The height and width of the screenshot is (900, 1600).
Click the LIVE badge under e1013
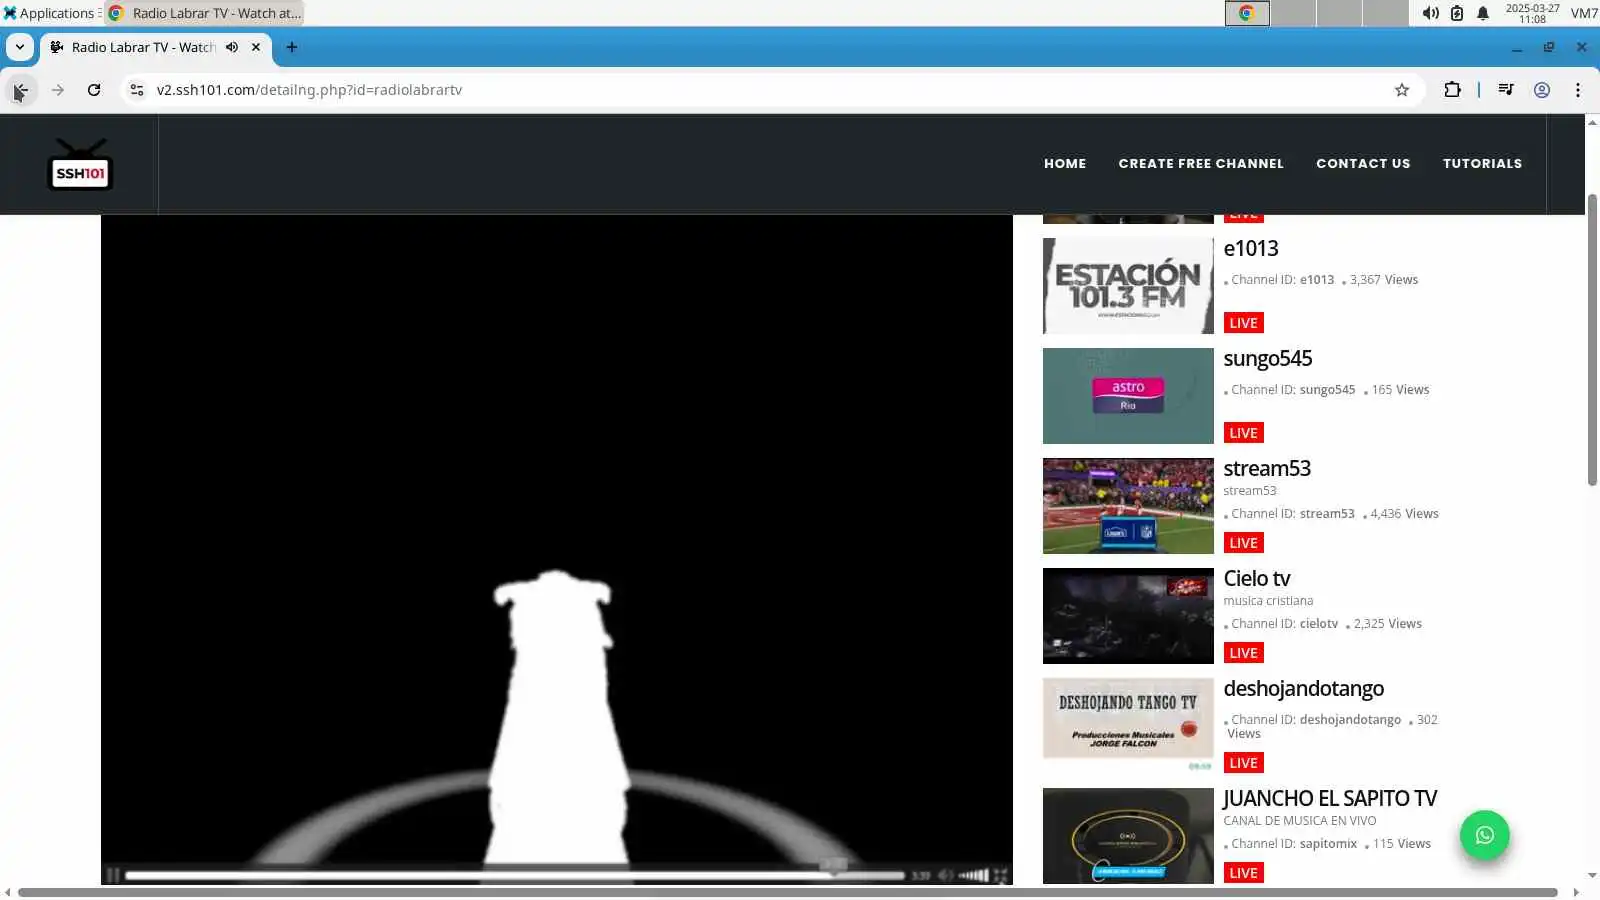(x=1244, y=323)
